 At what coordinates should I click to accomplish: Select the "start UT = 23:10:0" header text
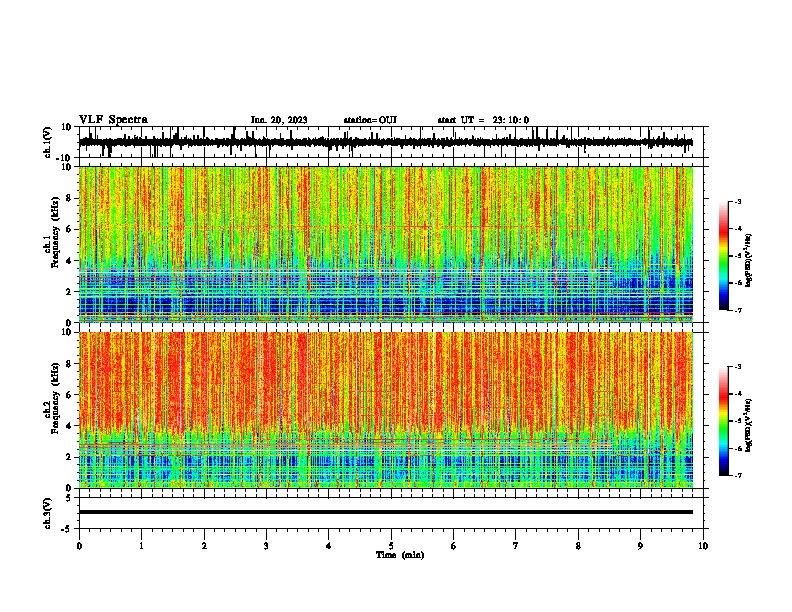click(483, 120)
